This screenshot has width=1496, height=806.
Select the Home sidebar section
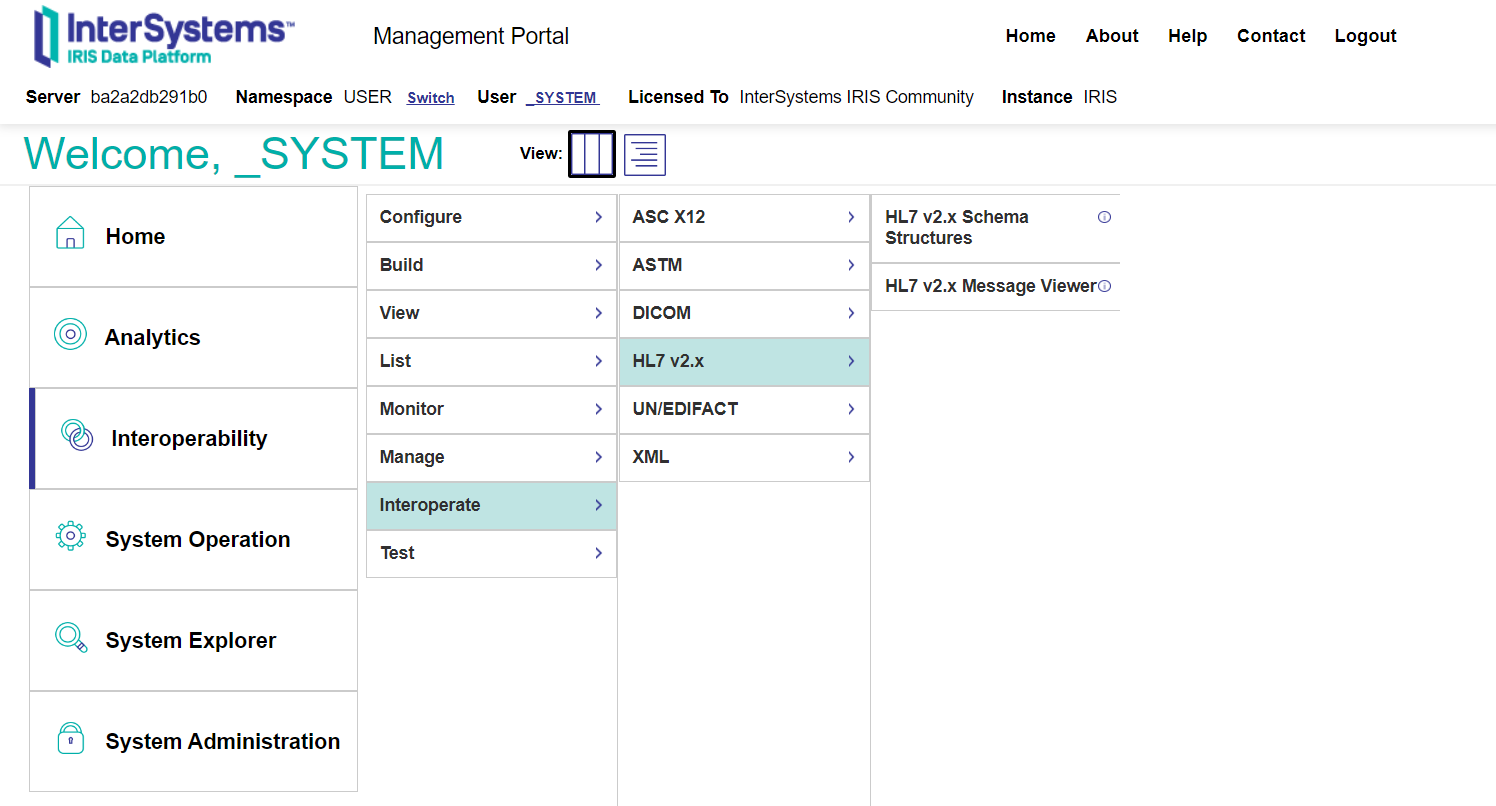(x=193, y=237)
